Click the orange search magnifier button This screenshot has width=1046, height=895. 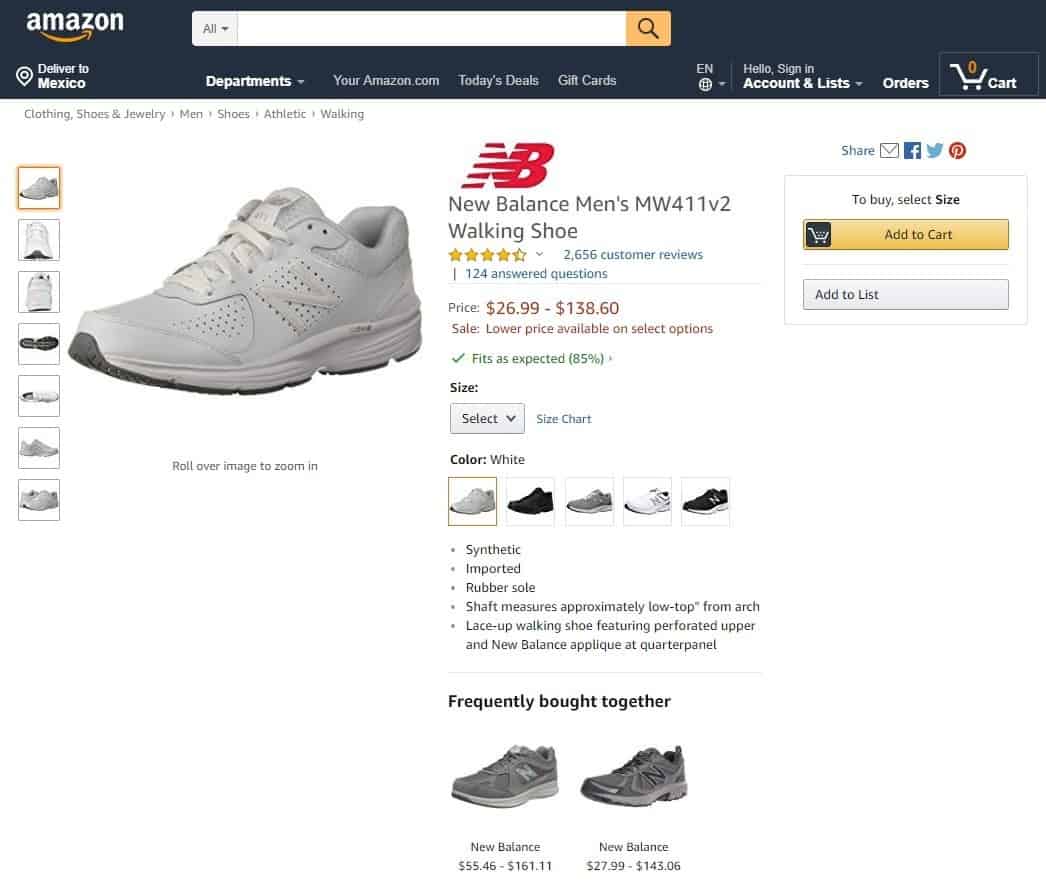point(648,29)
